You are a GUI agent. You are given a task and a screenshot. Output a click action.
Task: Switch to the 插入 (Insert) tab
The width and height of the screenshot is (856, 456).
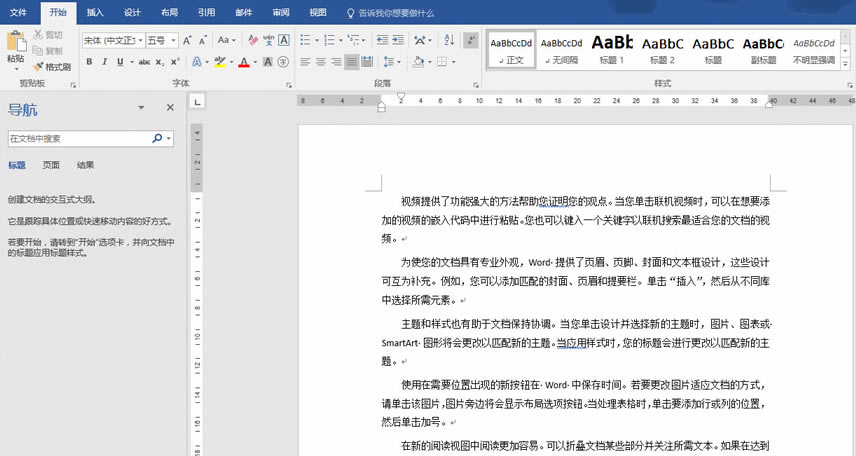[95, 12]
